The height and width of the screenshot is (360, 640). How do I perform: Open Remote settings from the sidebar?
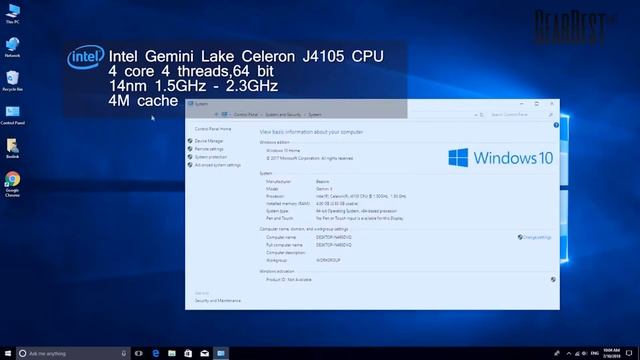point(209,149)
